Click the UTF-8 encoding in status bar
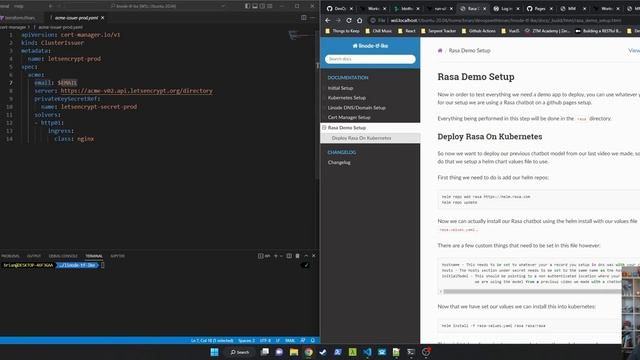 [265, 340]
